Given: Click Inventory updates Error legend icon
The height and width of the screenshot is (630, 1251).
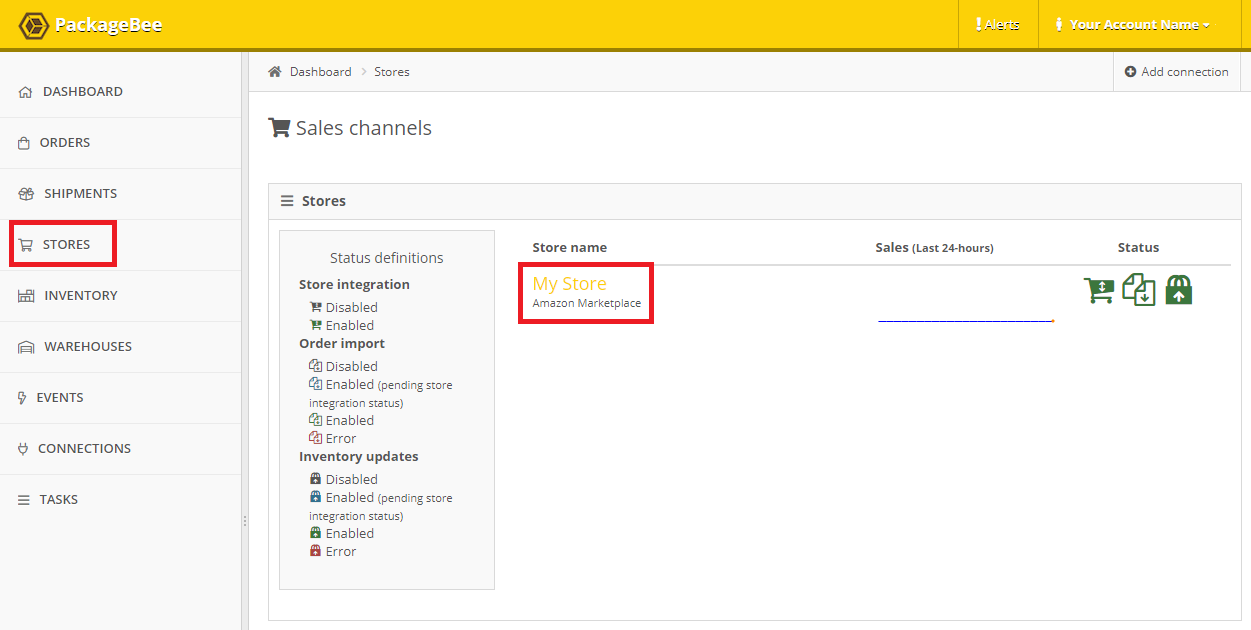Looking at the screenshot, I should [316, 551].
